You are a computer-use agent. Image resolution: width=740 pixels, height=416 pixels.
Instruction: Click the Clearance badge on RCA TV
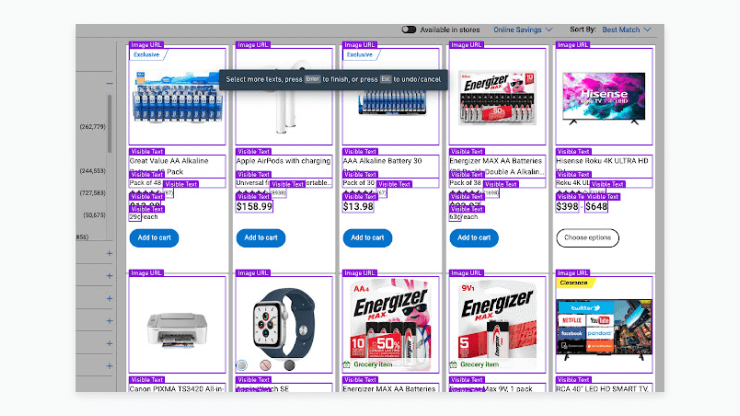coord(575,283)
